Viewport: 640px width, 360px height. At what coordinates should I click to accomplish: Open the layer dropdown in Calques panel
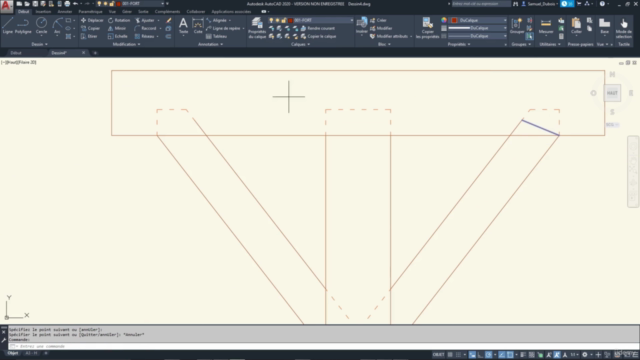(311, 20)
